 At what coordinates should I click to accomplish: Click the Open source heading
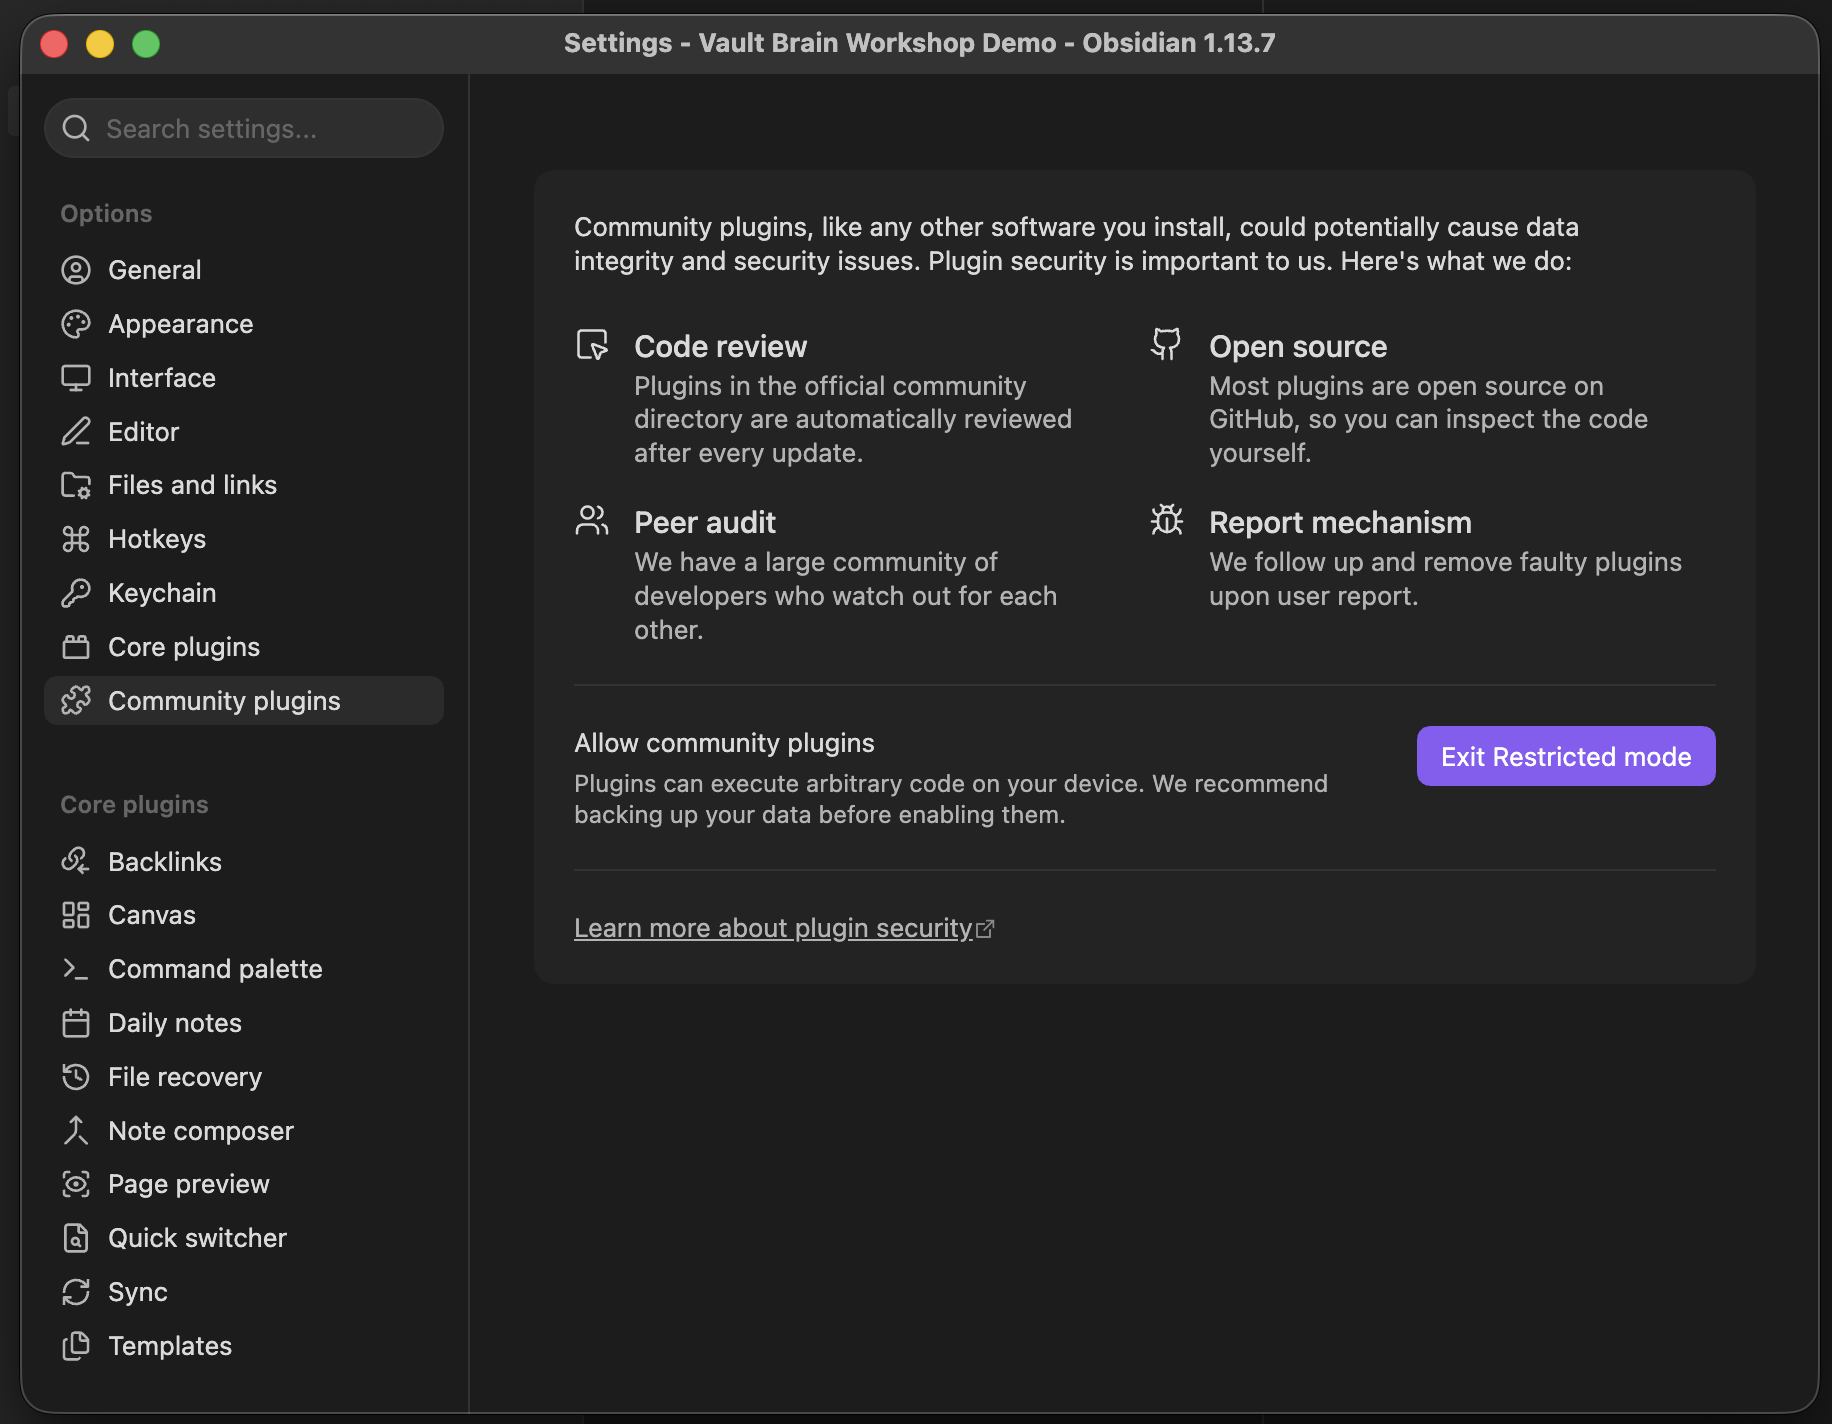pos(1298,346)
